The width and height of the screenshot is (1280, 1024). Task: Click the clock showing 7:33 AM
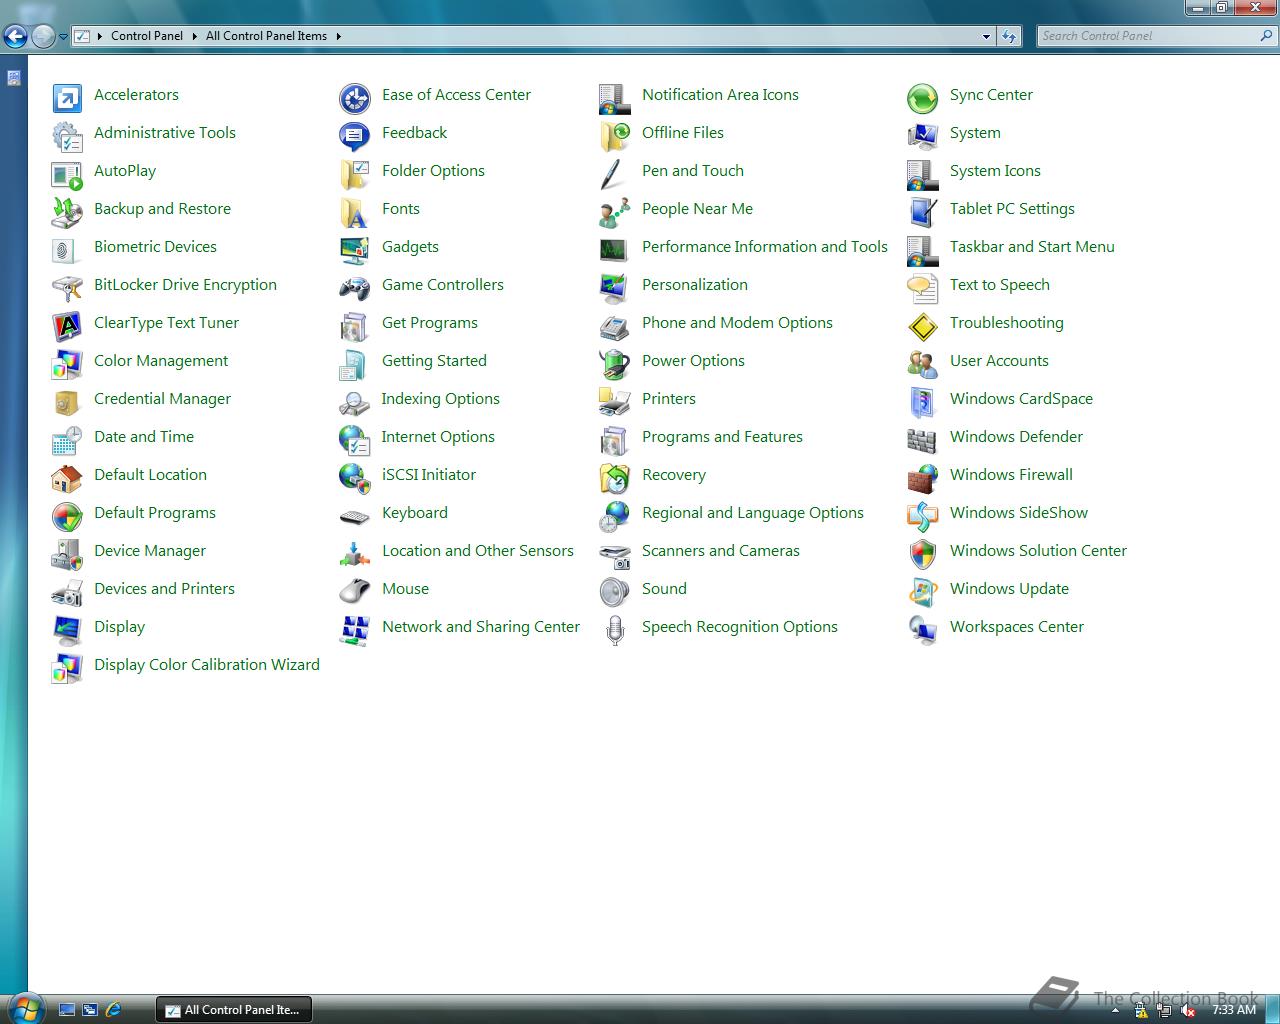click(x=1233, y=1010)
